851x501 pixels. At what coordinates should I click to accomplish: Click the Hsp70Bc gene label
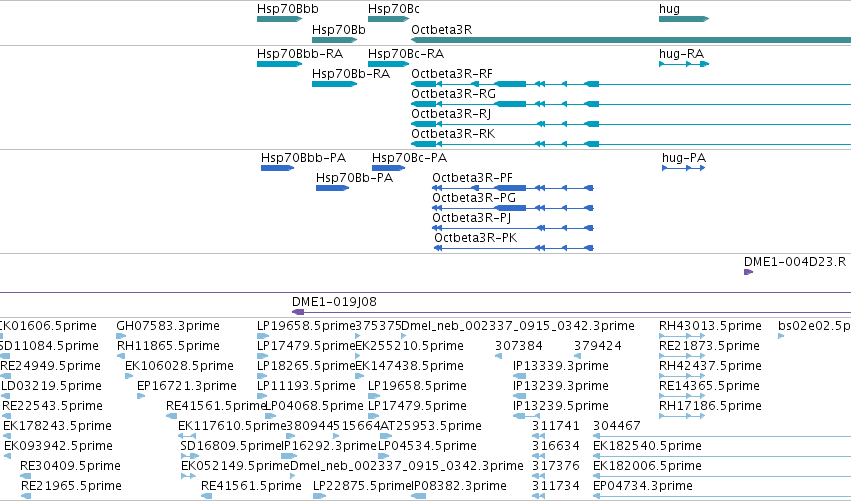click(393, 9)
